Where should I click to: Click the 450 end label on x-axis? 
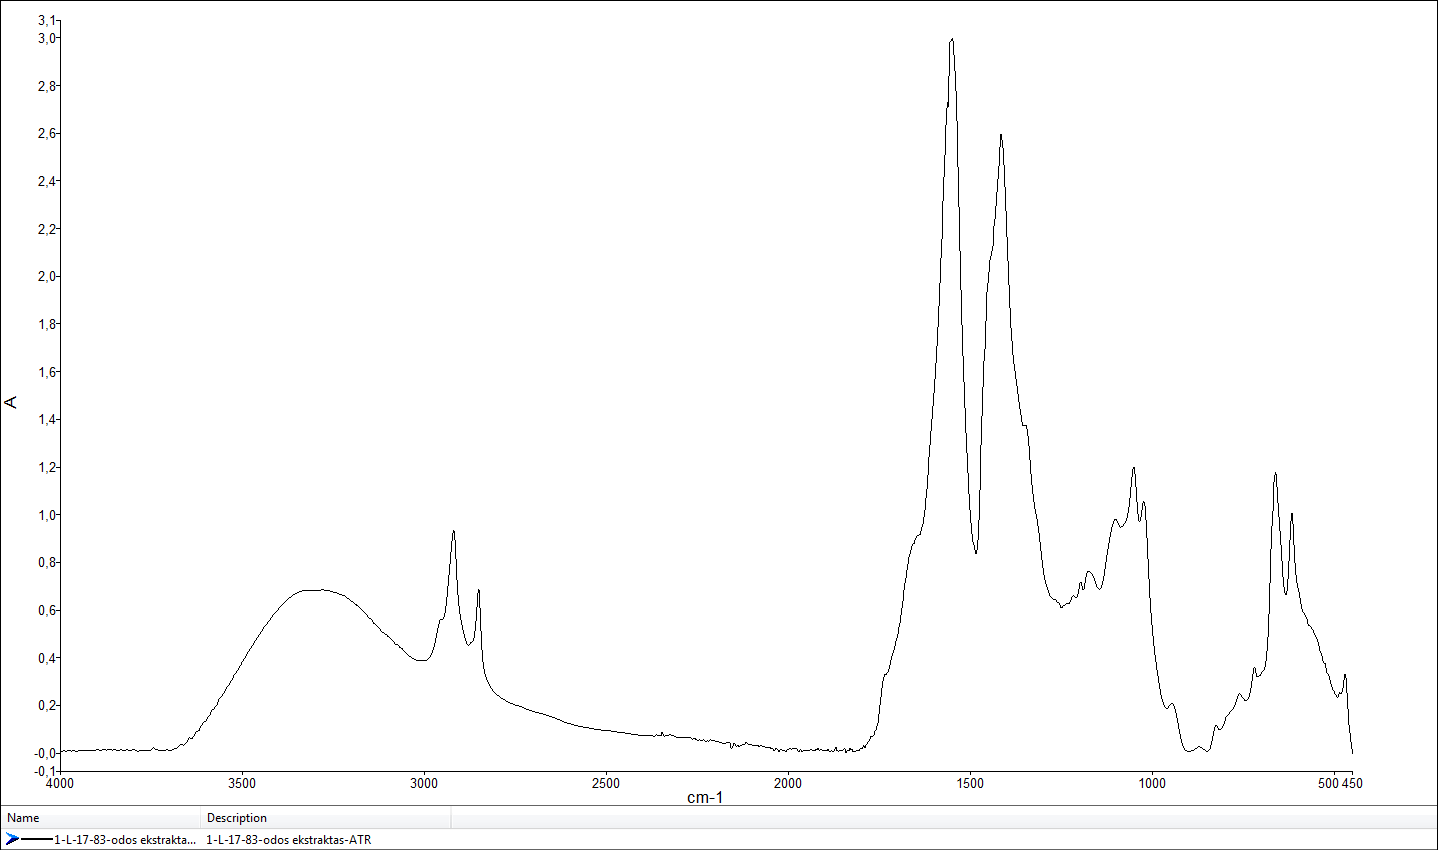pyautogui.click(x=1352, y=783)
